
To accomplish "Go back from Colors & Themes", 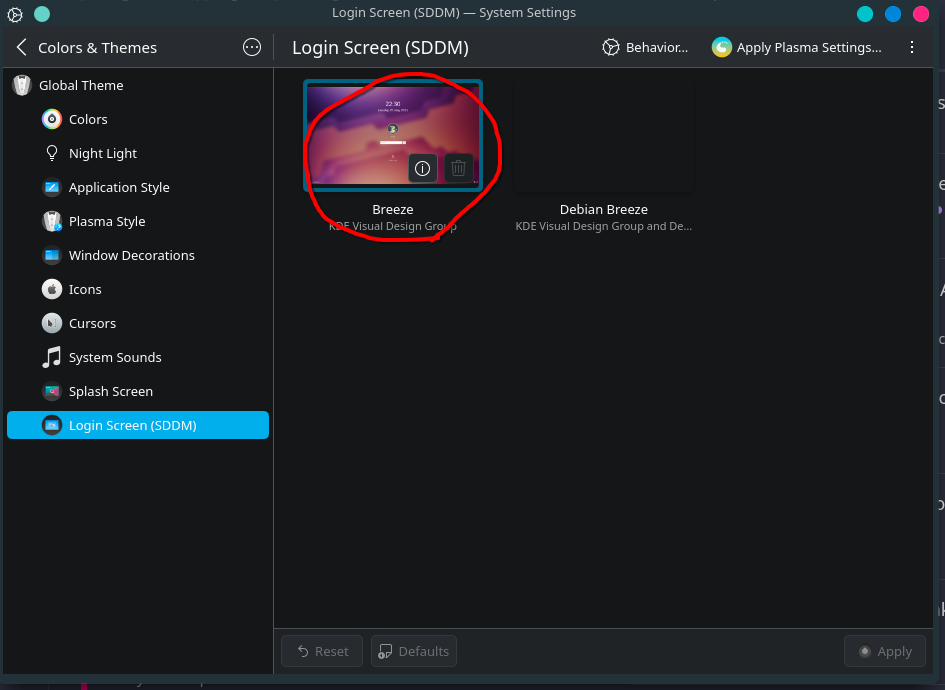I will (22, 47).
